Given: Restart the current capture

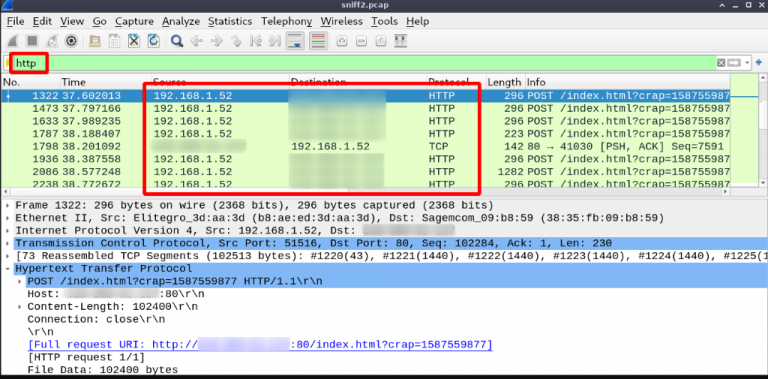Looking at the screenshot, I should [51, 41].
